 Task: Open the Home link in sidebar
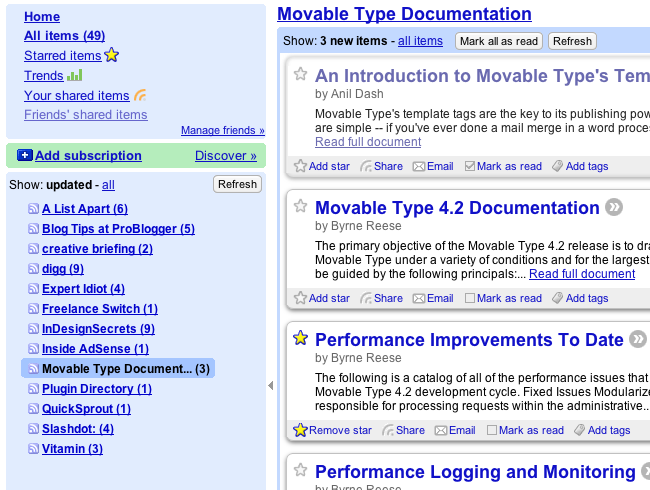point(42,17)
